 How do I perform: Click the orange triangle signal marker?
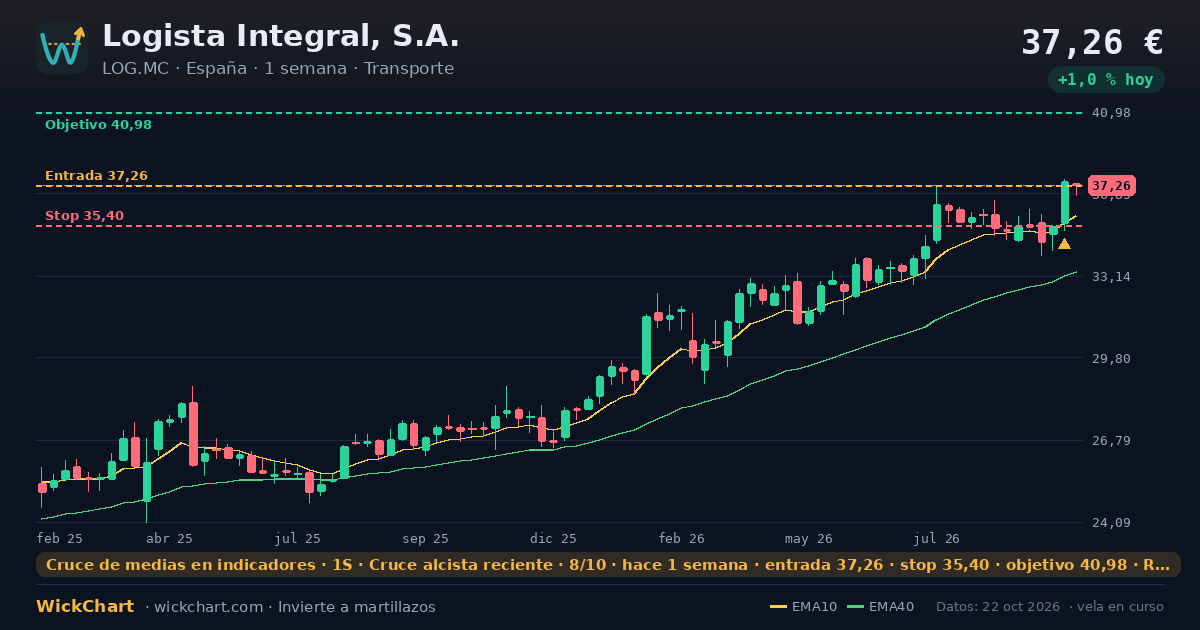[1064, 244]
